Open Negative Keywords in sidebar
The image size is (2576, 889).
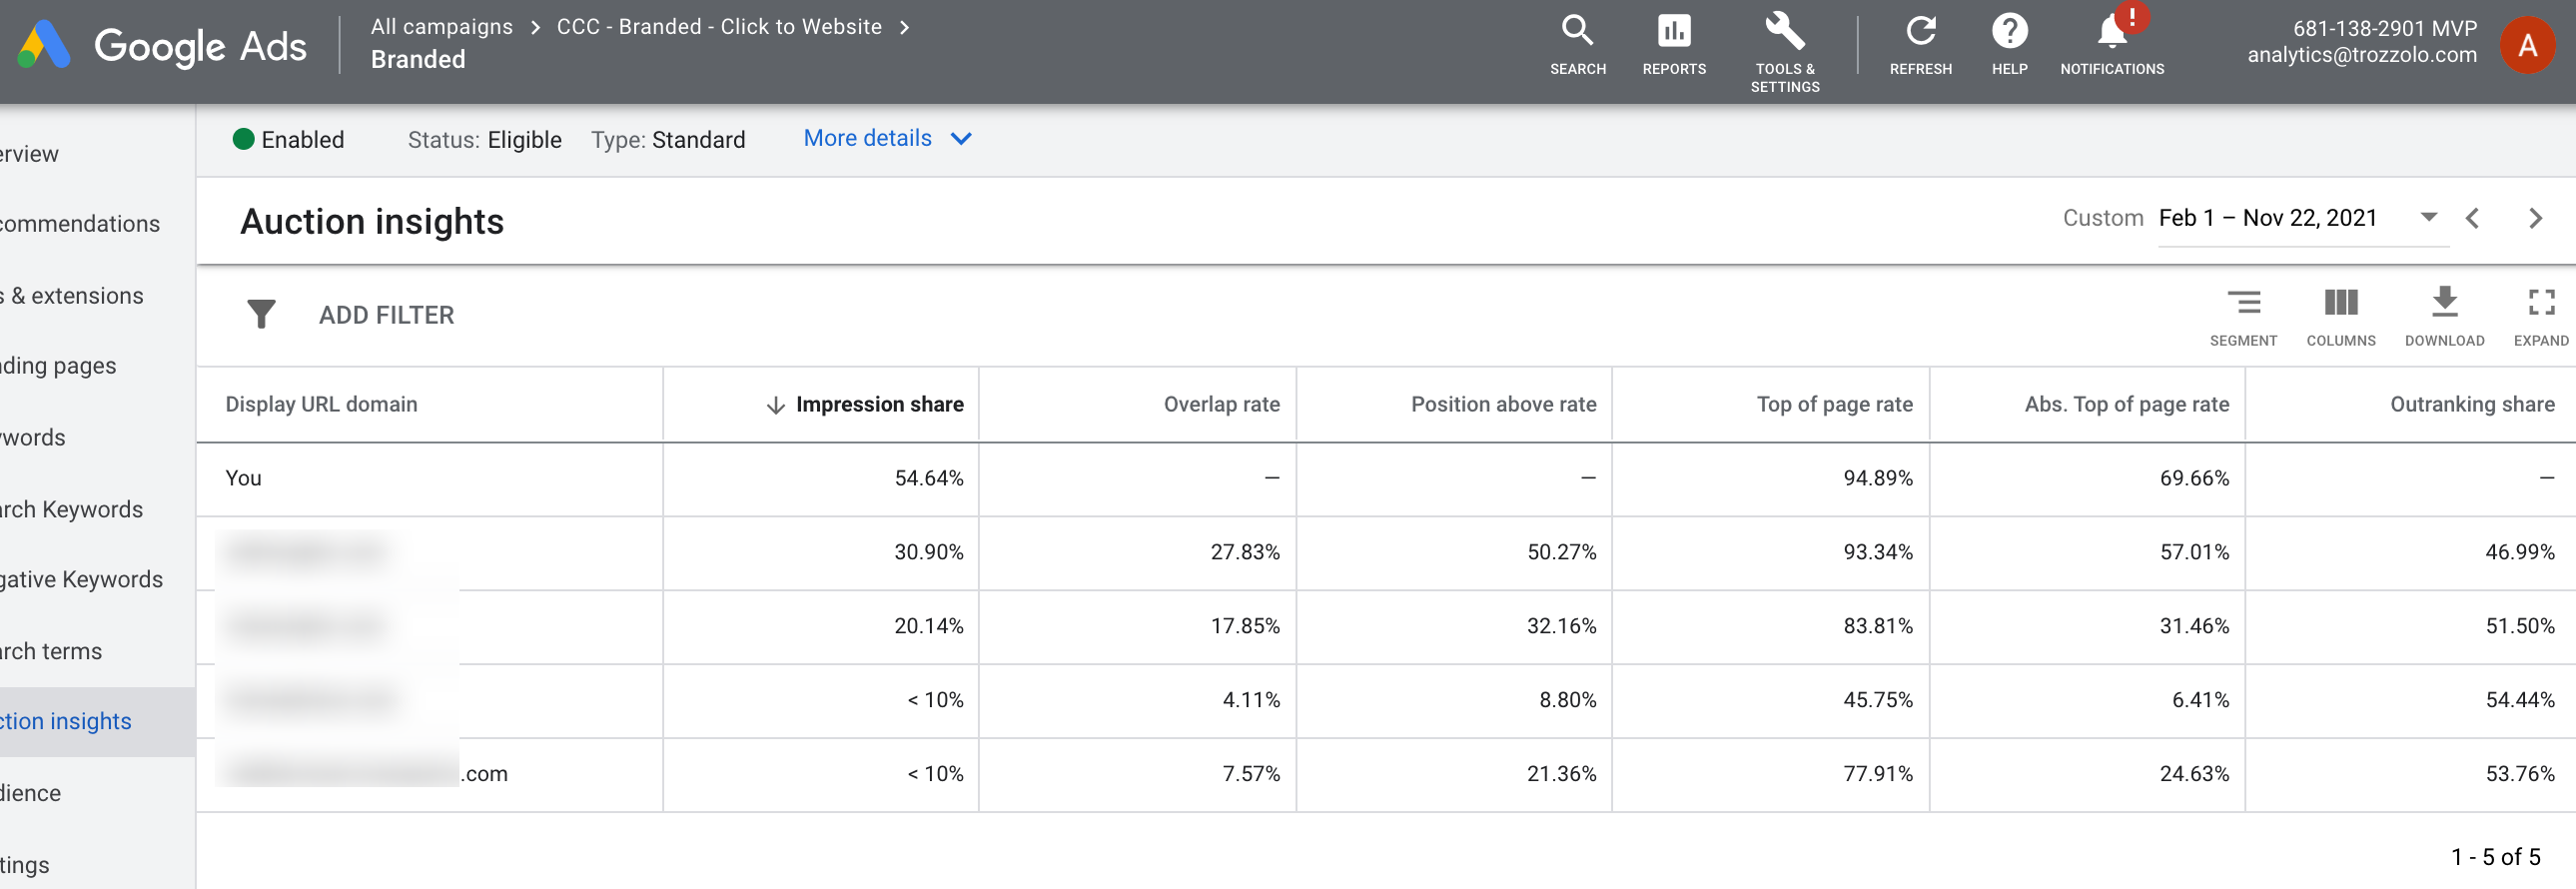[81, 580]
